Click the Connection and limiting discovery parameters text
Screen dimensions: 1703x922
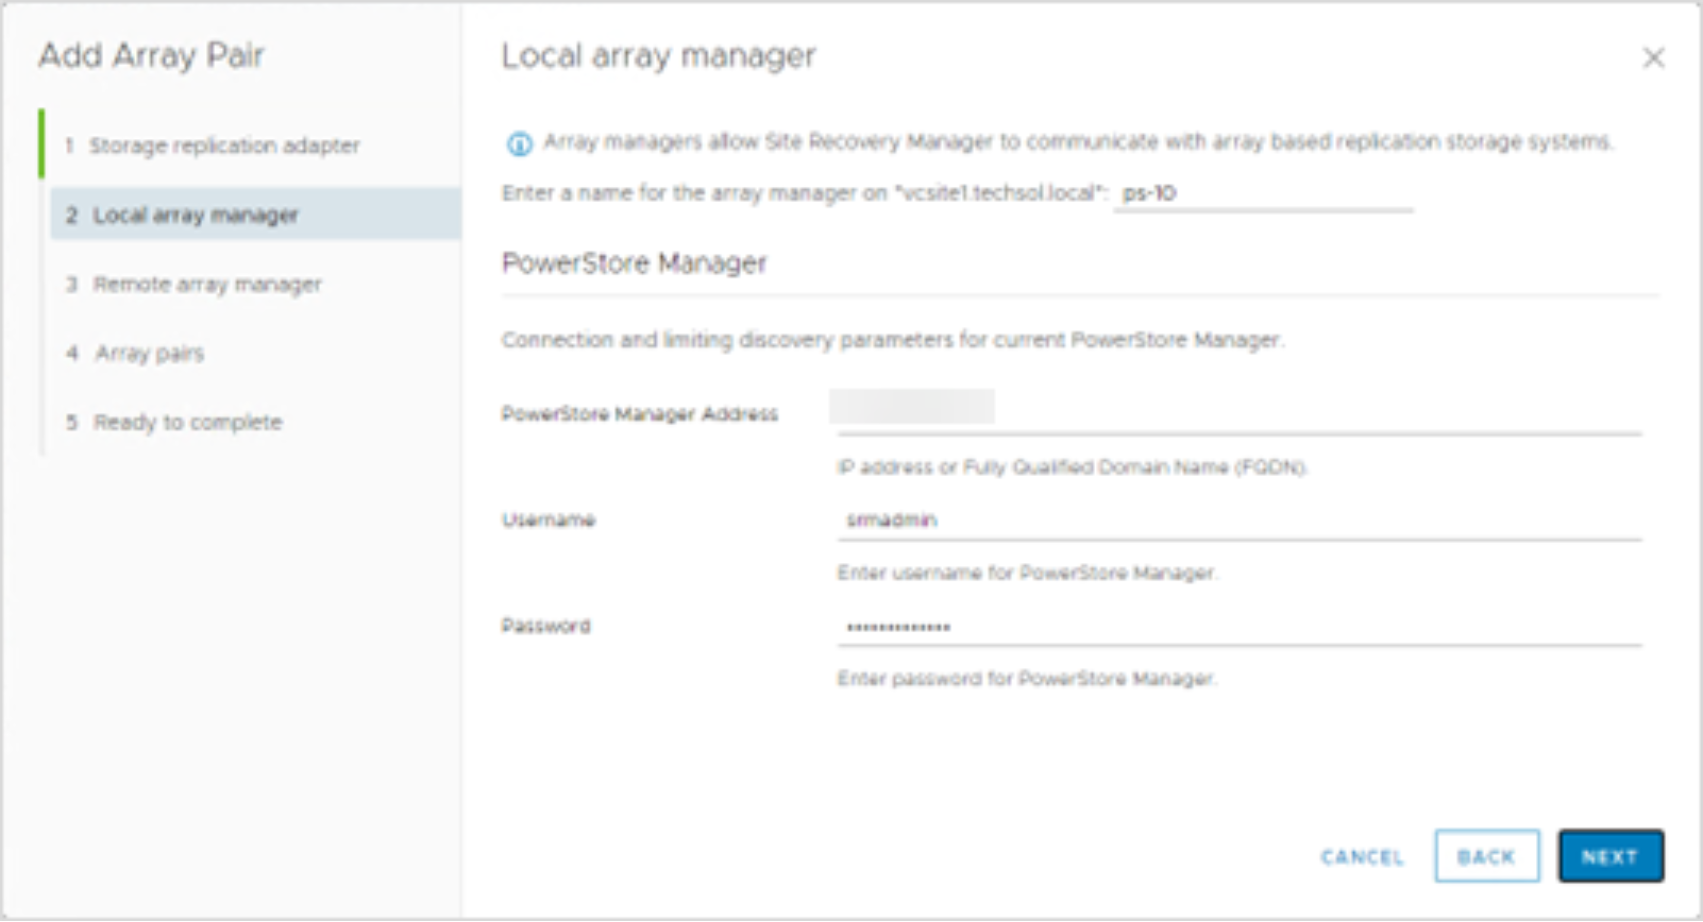(x=892, y=340)
